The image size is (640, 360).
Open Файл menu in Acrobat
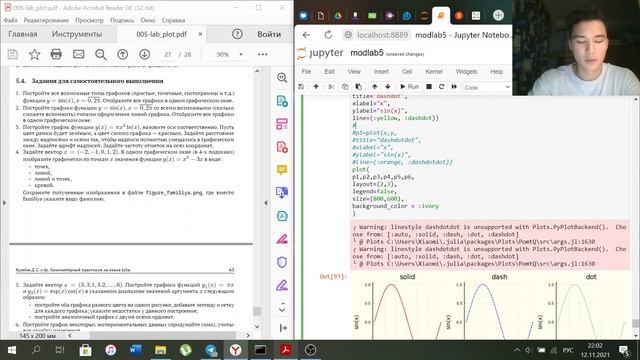[x=11, y=20]
